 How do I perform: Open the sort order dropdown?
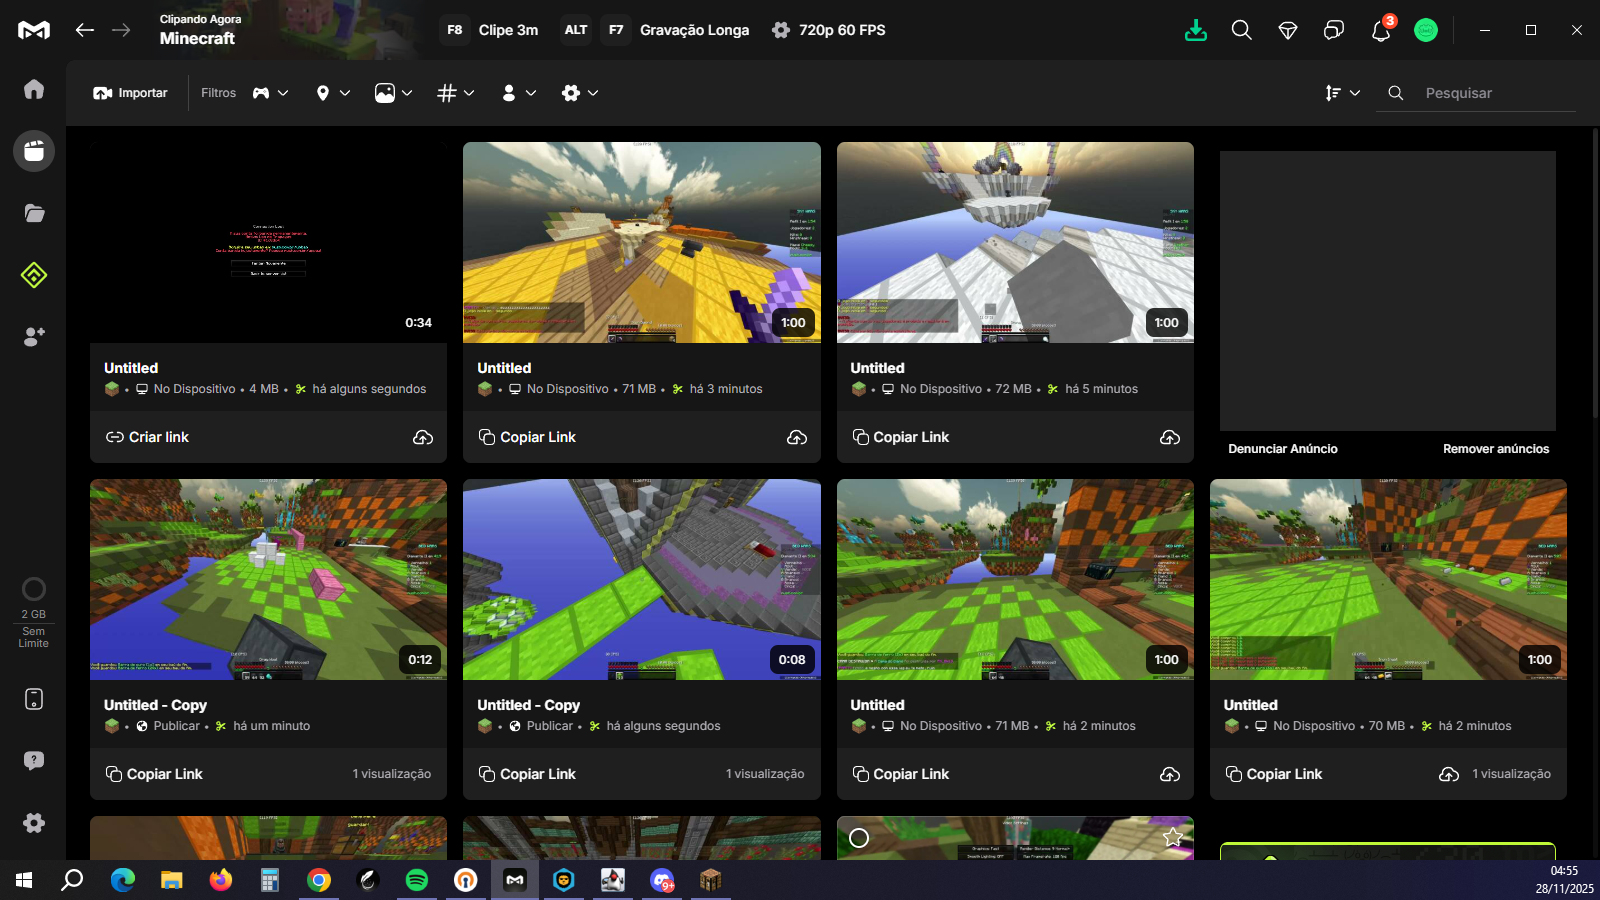1342,93
